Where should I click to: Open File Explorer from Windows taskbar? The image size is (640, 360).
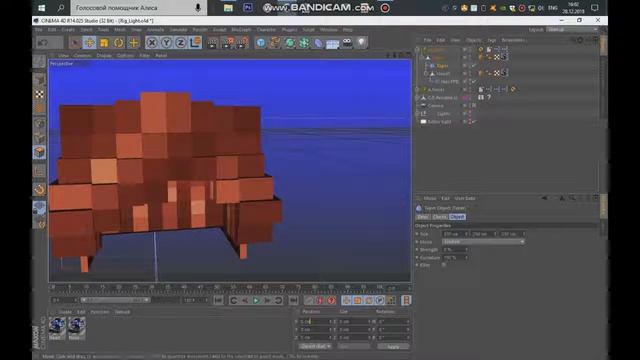coord(228,8)
